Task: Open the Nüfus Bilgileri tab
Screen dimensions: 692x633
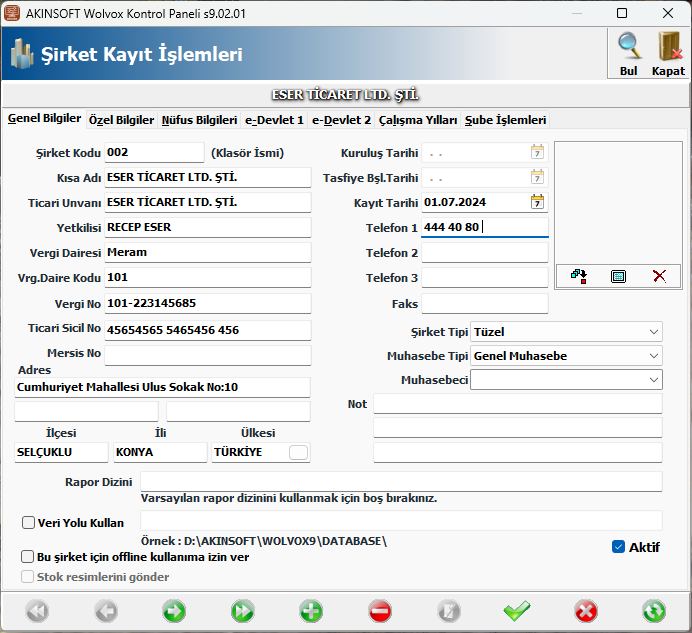Action: (199, 120)
